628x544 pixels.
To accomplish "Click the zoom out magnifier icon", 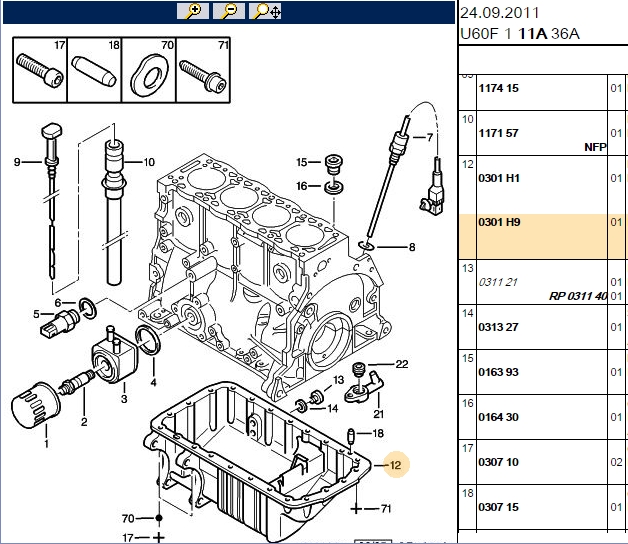I will tap(229, 11).
